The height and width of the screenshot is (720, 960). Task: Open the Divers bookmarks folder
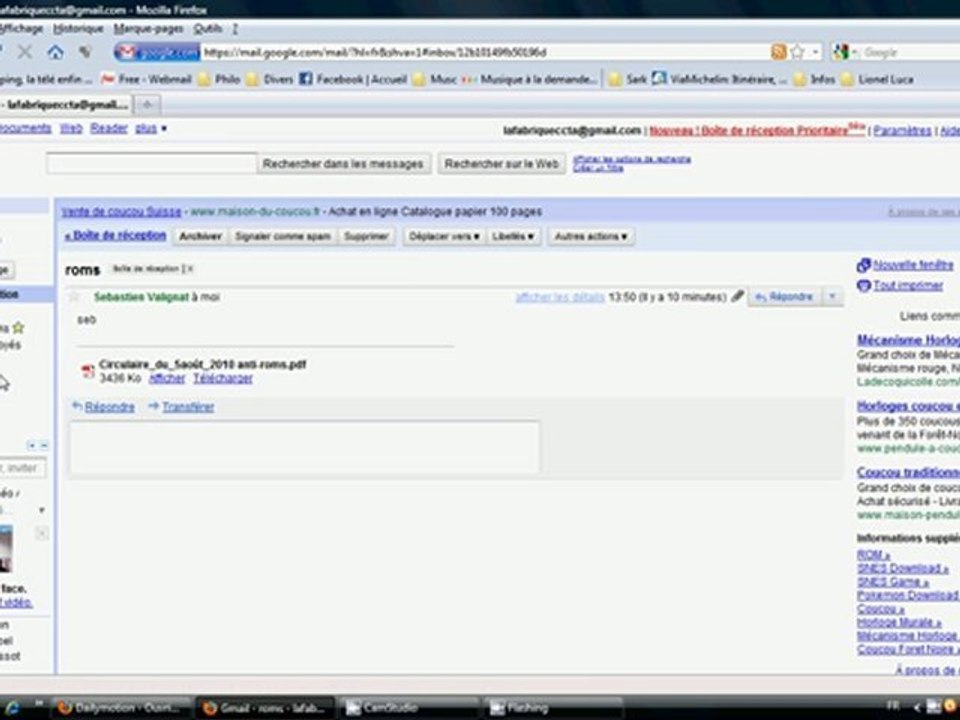point(269,79)
